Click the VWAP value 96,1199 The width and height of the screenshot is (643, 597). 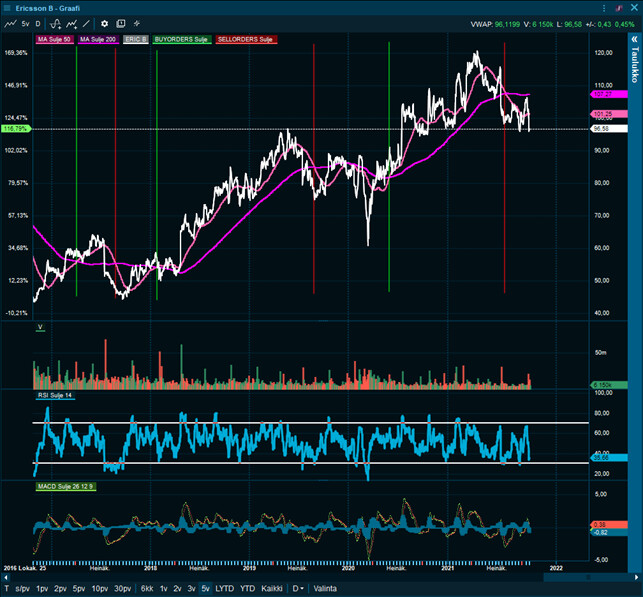click(507, 24)
